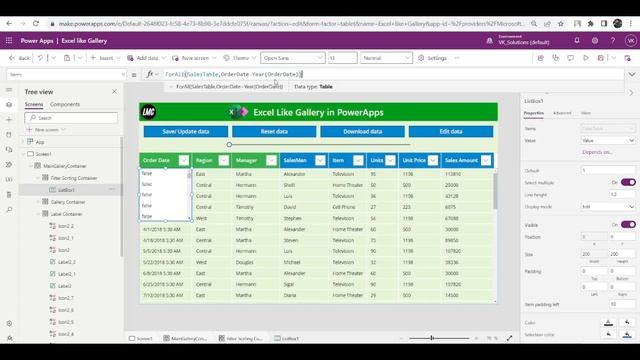
Task: Open the New screen menu
Action: (194, 58)
